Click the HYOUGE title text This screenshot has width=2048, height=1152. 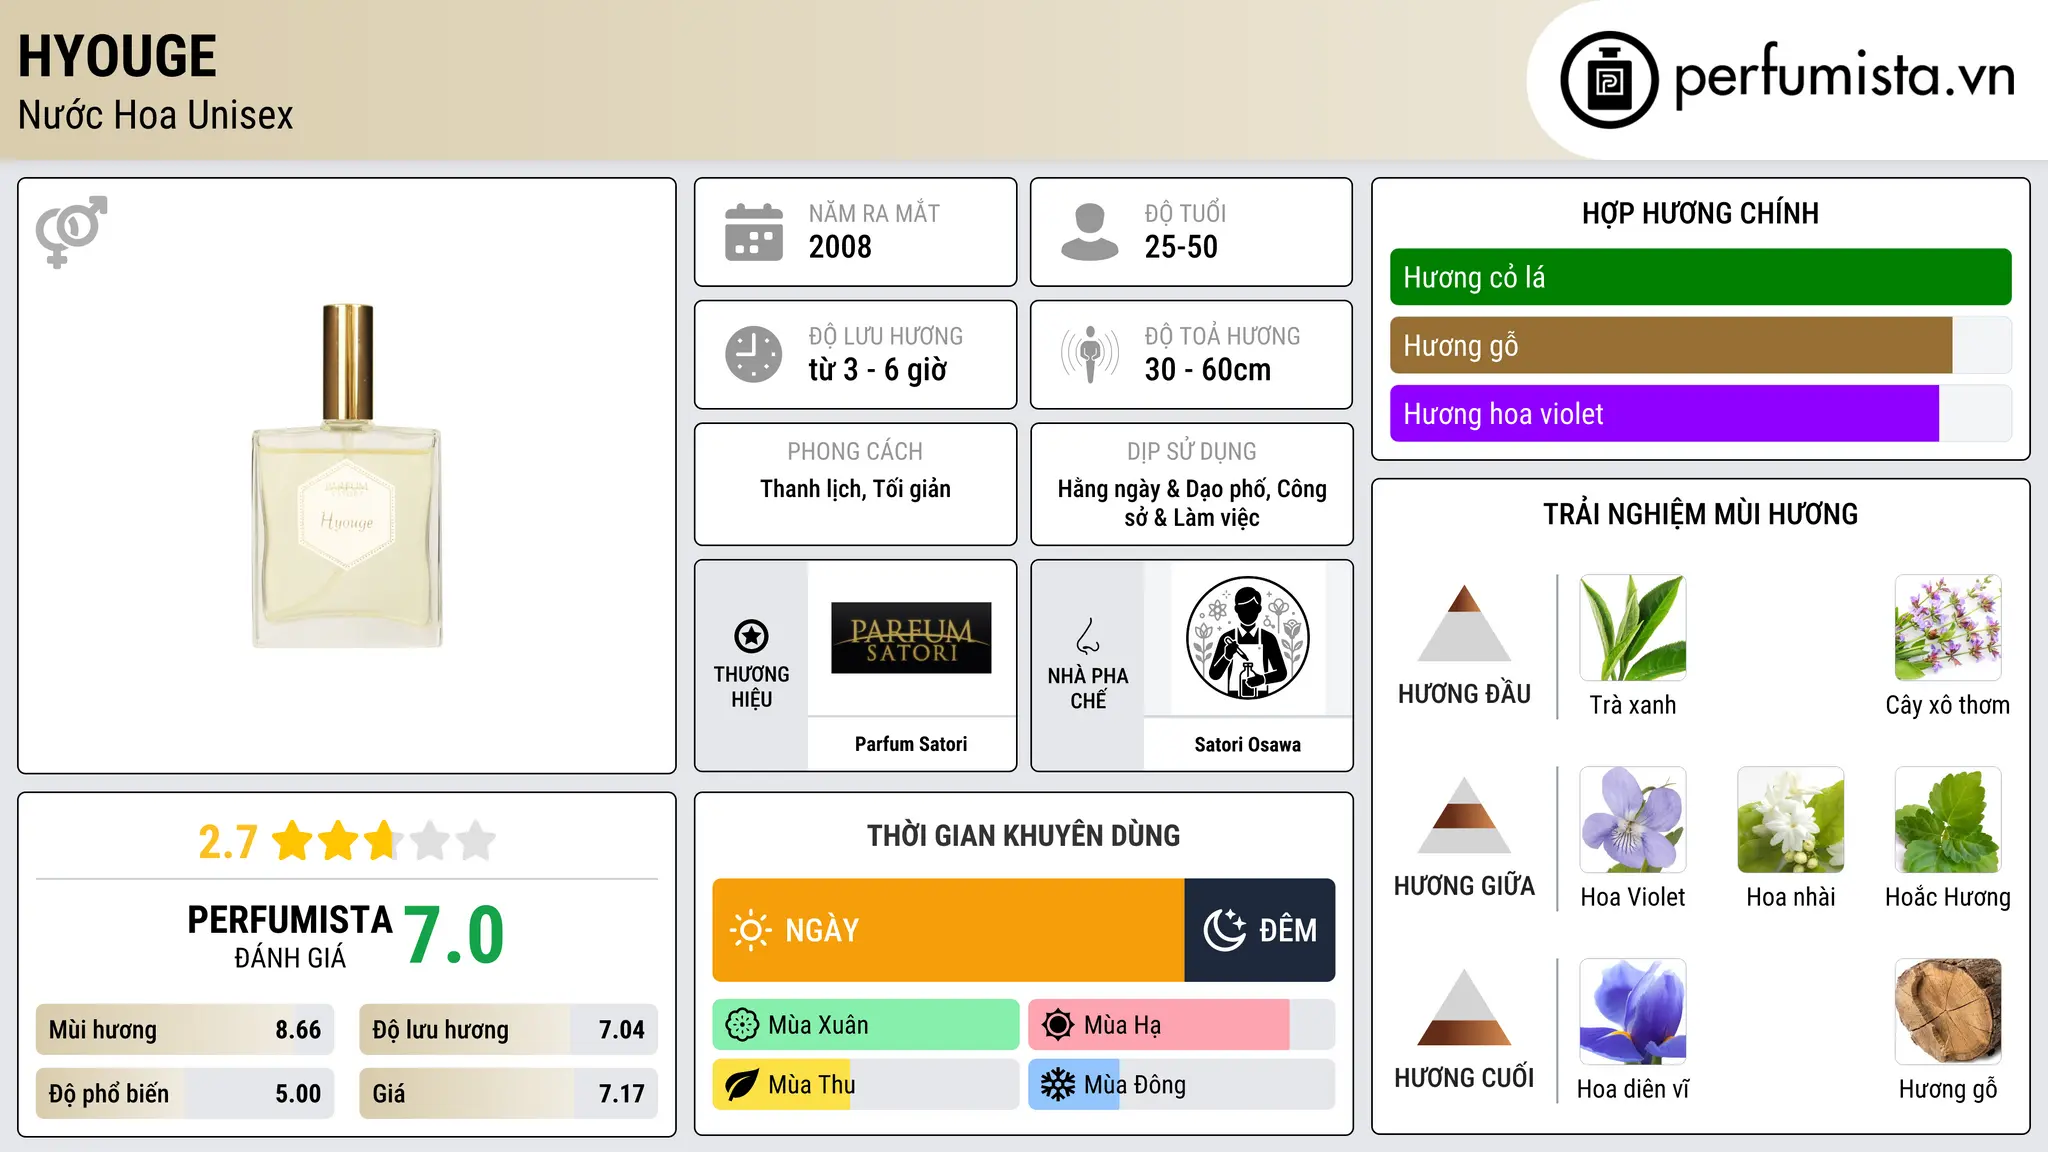point(117,56)
